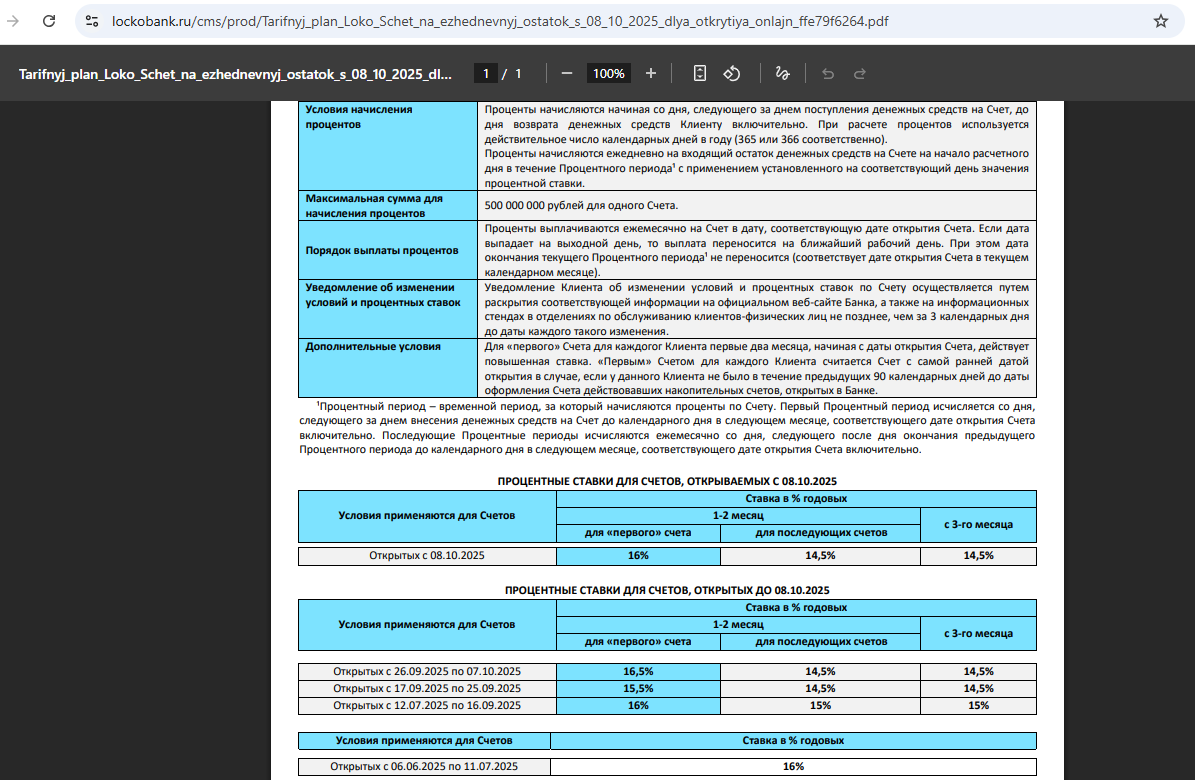Click the redo arrow in PDF toolbar
1195x780 pixels.
[859, 73]
